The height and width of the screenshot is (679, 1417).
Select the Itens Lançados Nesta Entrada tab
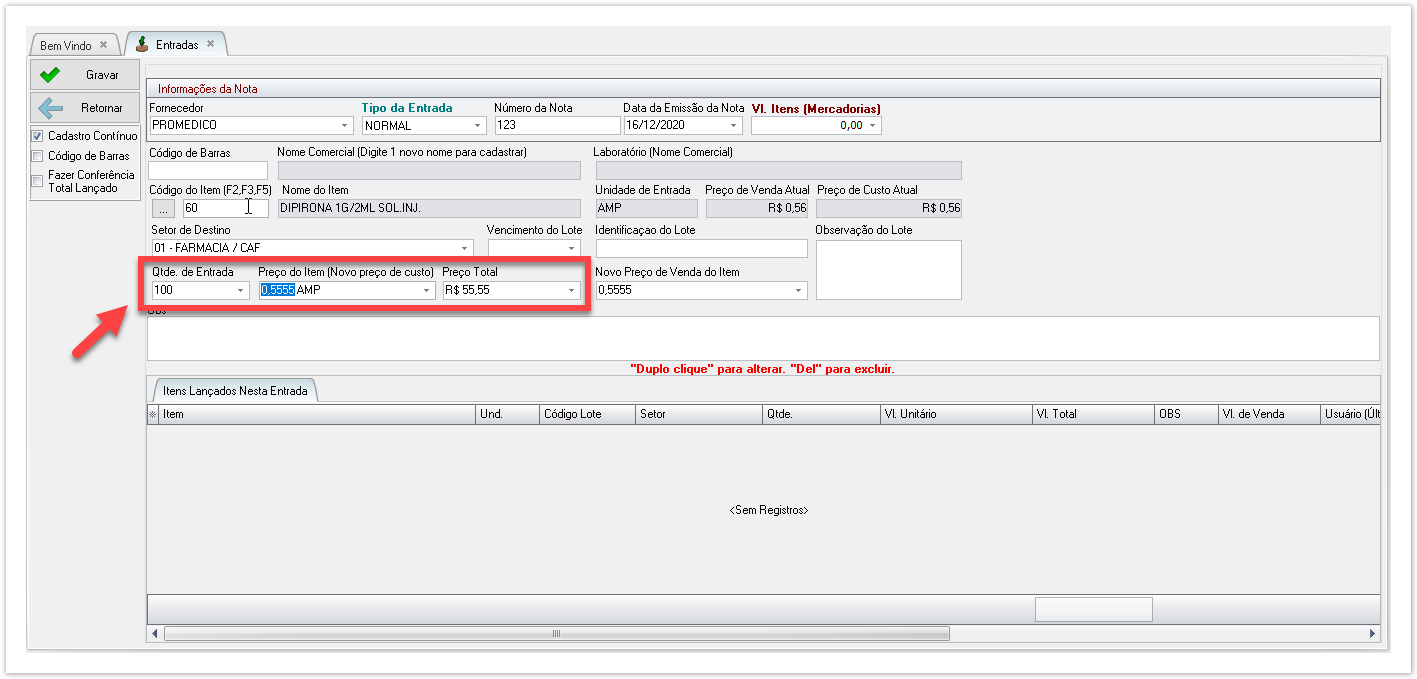(236, 391)
